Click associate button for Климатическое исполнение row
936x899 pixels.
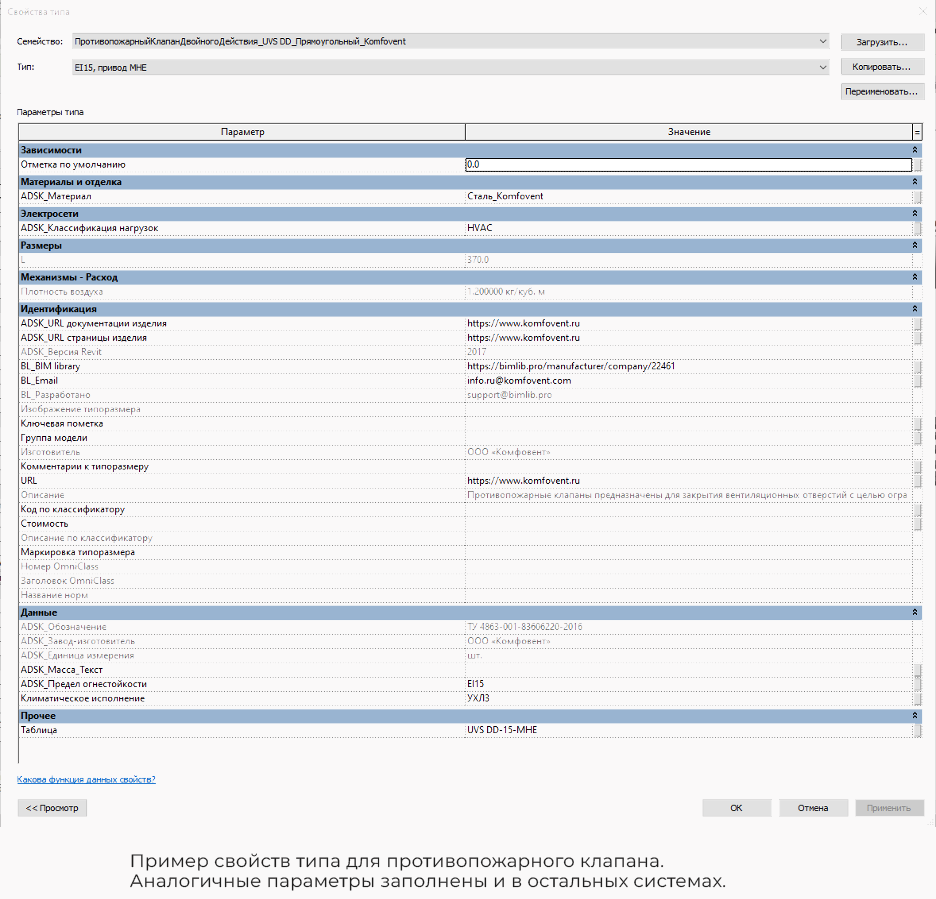(917, 698)
